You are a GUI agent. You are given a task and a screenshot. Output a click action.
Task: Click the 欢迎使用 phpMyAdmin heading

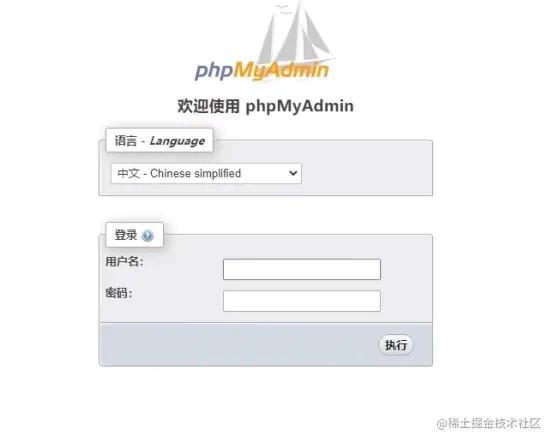(x=265, y=106)
